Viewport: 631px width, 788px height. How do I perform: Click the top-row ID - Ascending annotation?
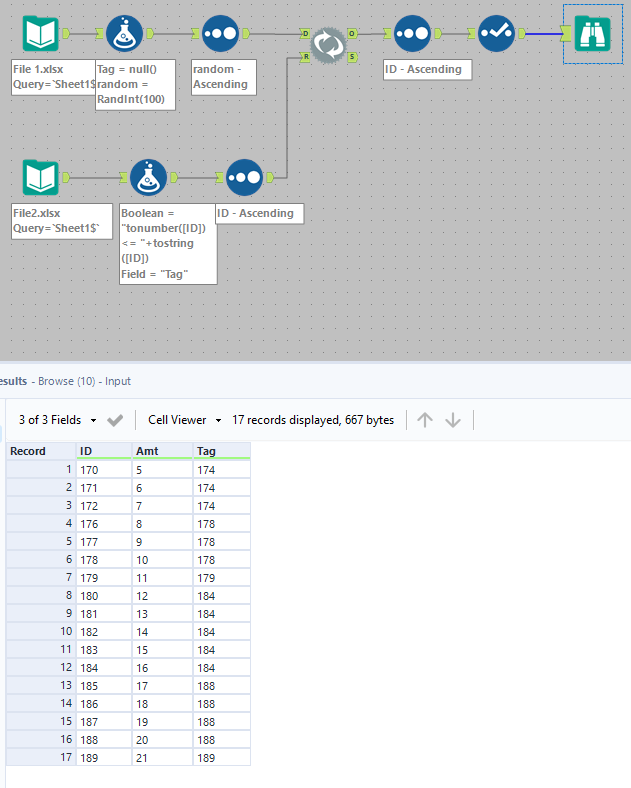427,69
